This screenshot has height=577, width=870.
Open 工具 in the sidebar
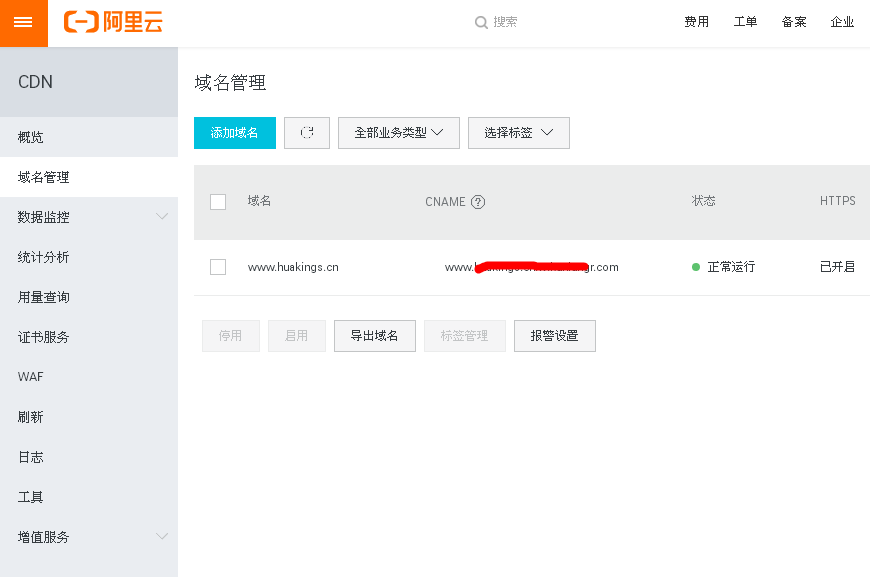(x=89, y=497)
